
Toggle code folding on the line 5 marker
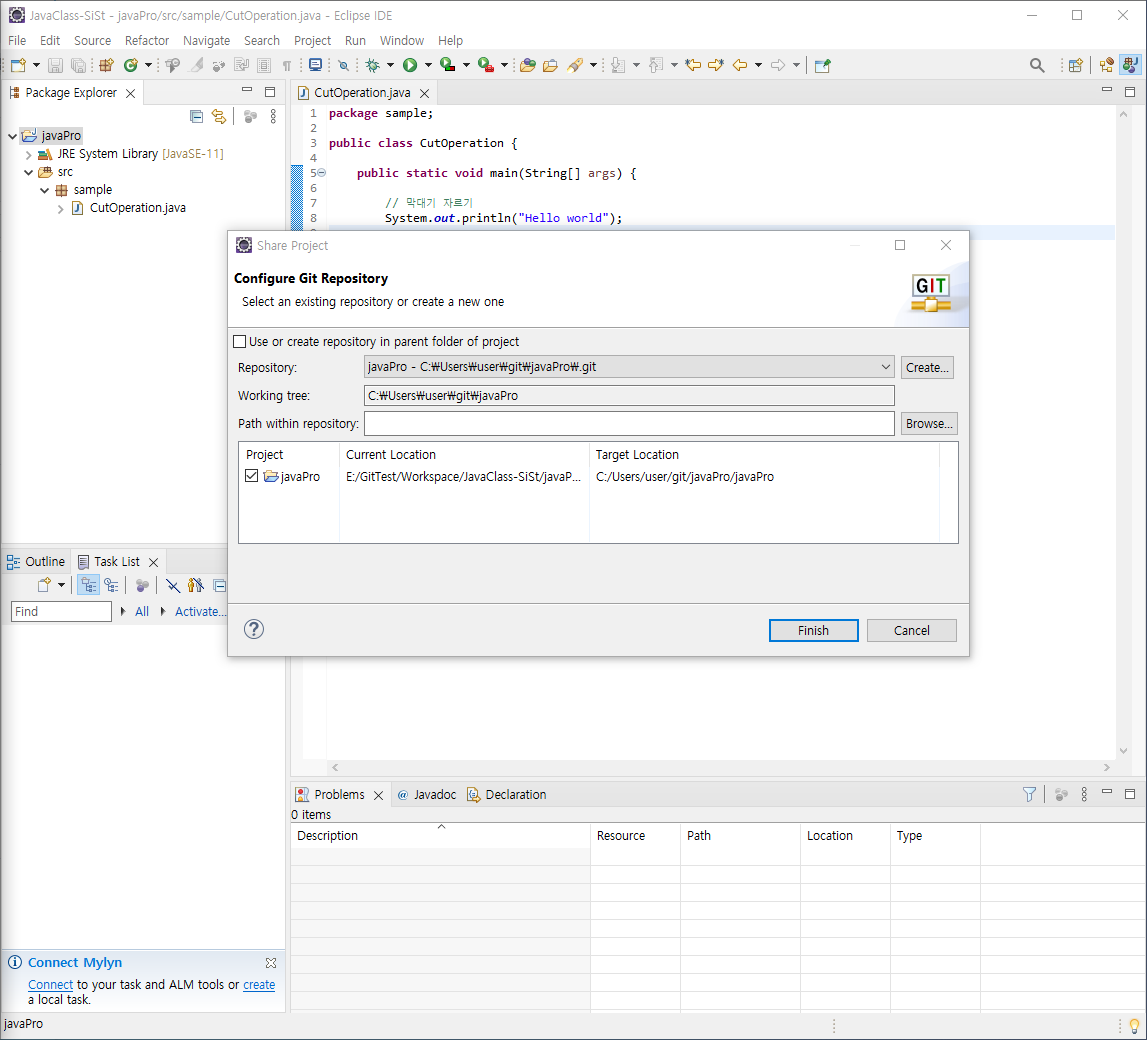coord(322,173)
